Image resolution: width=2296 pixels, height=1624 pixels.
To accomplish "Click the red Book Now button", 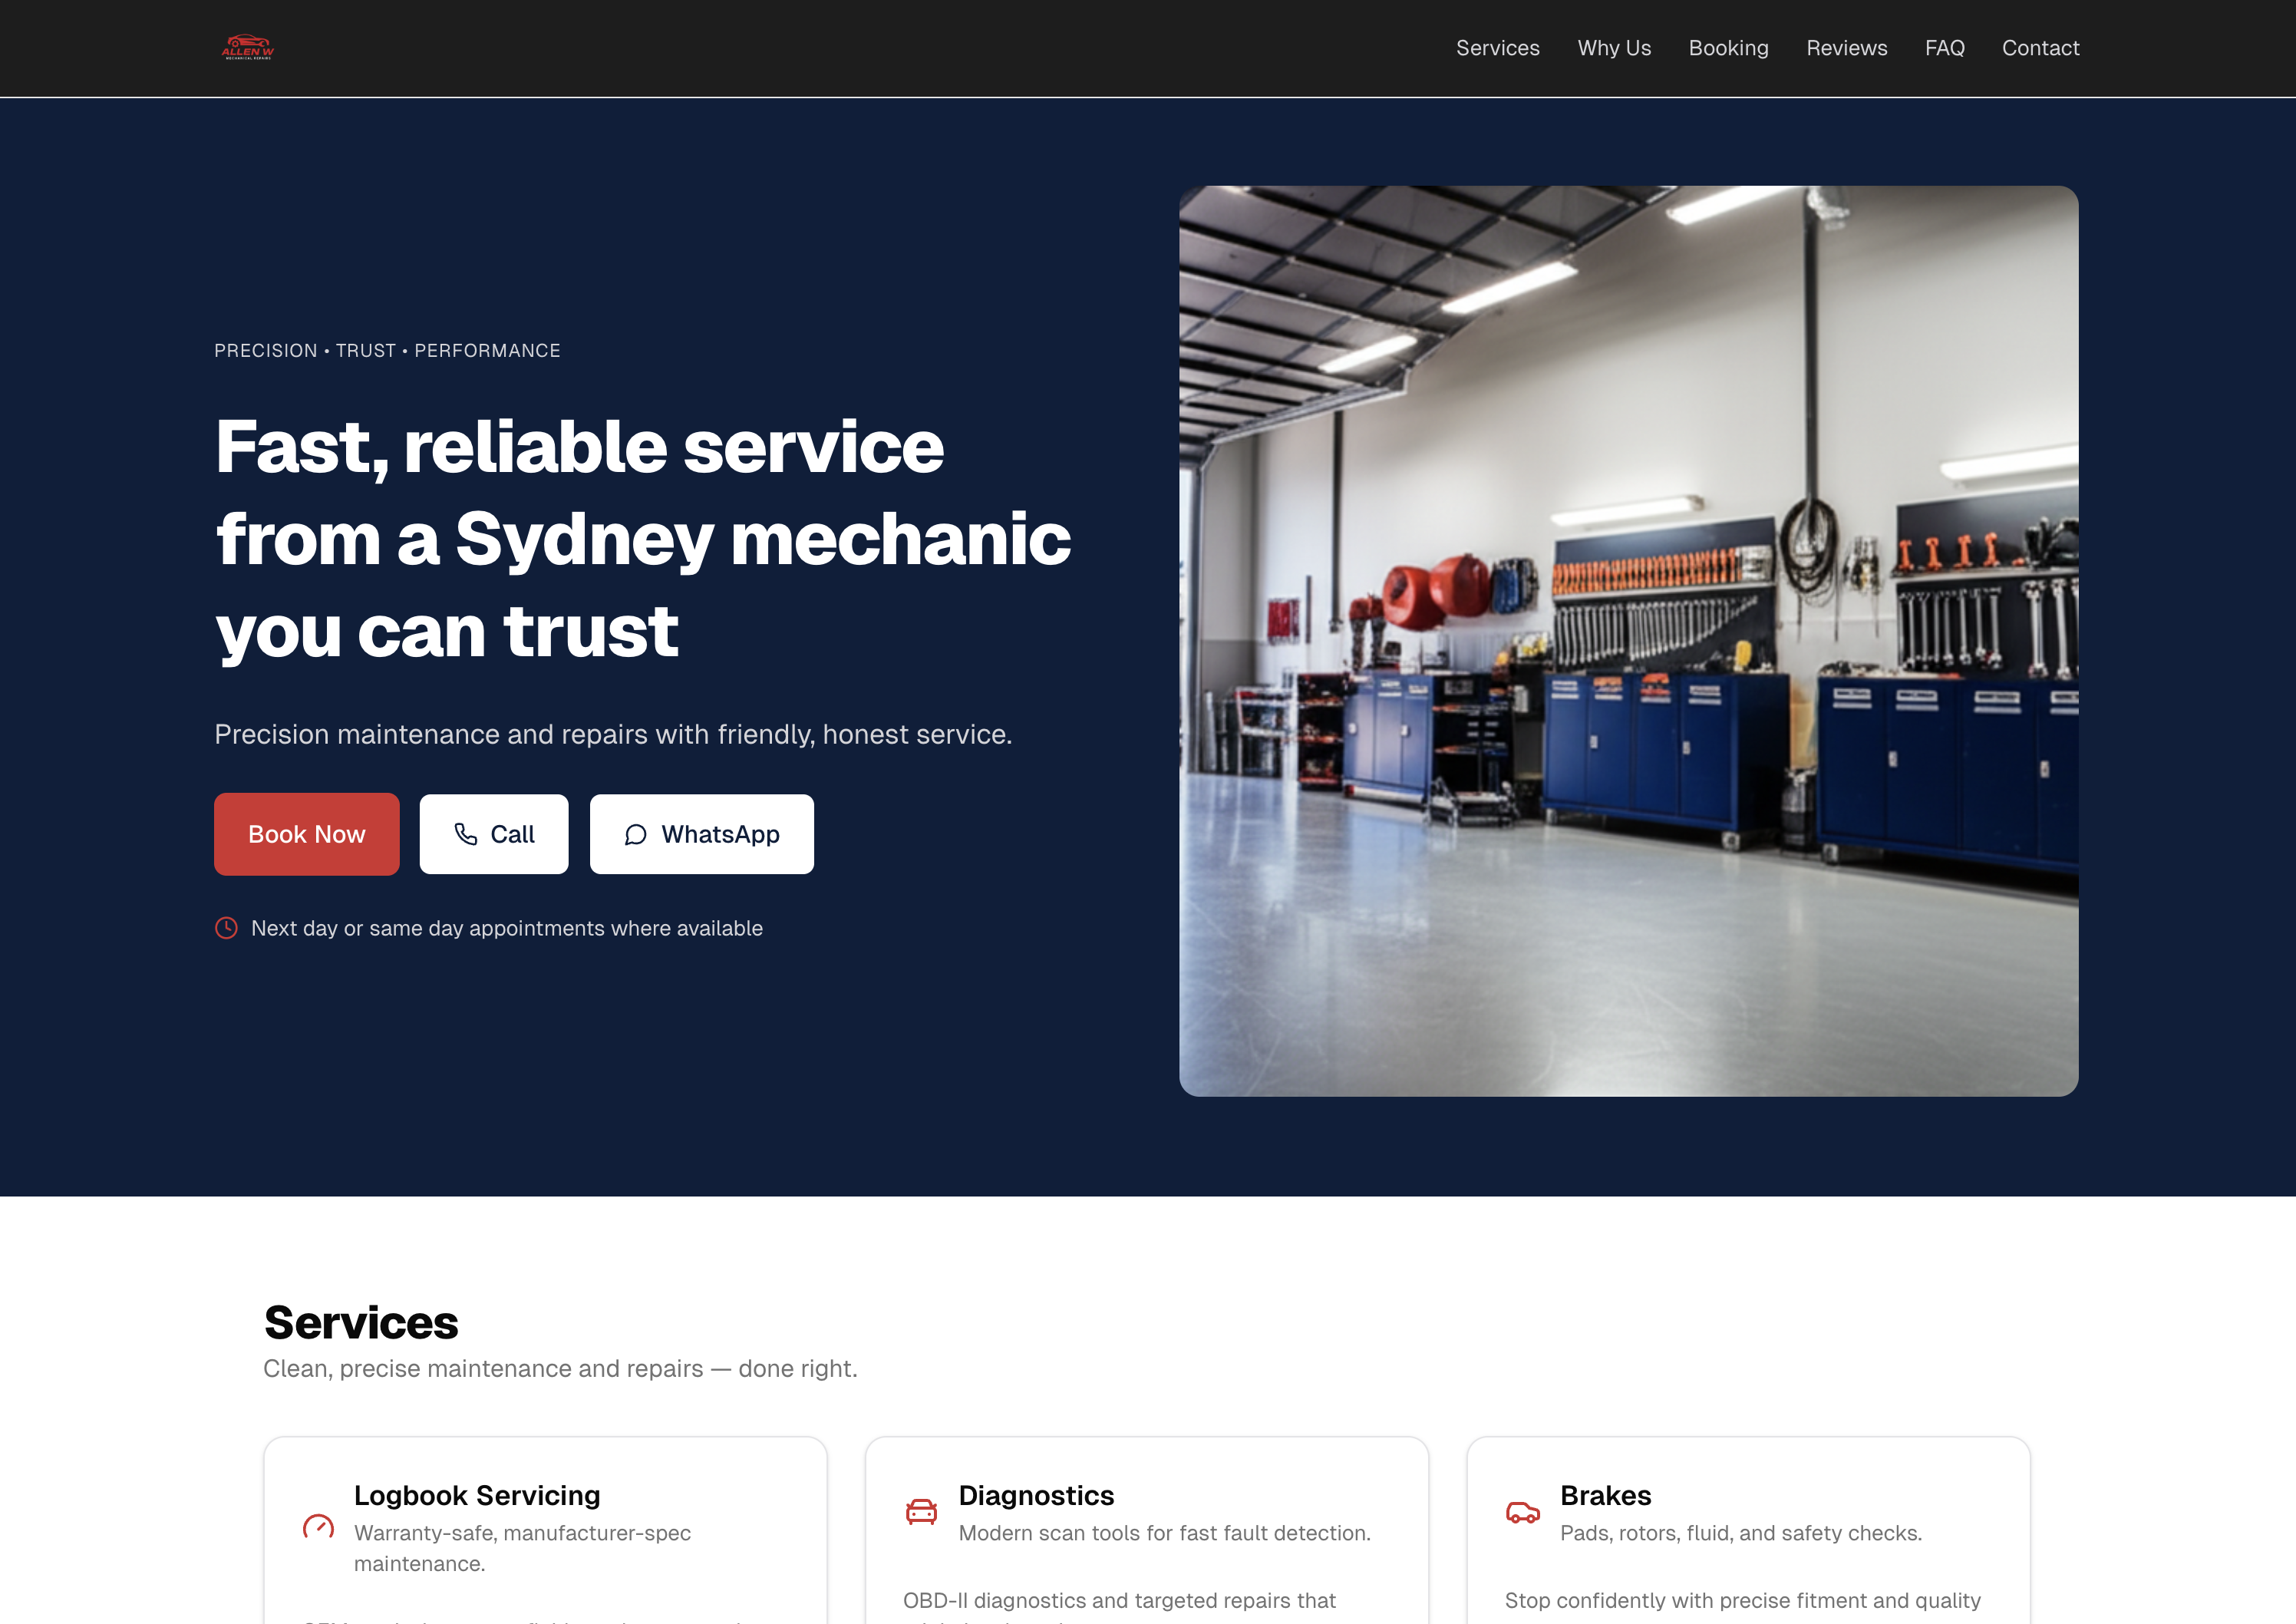I will pyautogui.click(x=306, y=834).
